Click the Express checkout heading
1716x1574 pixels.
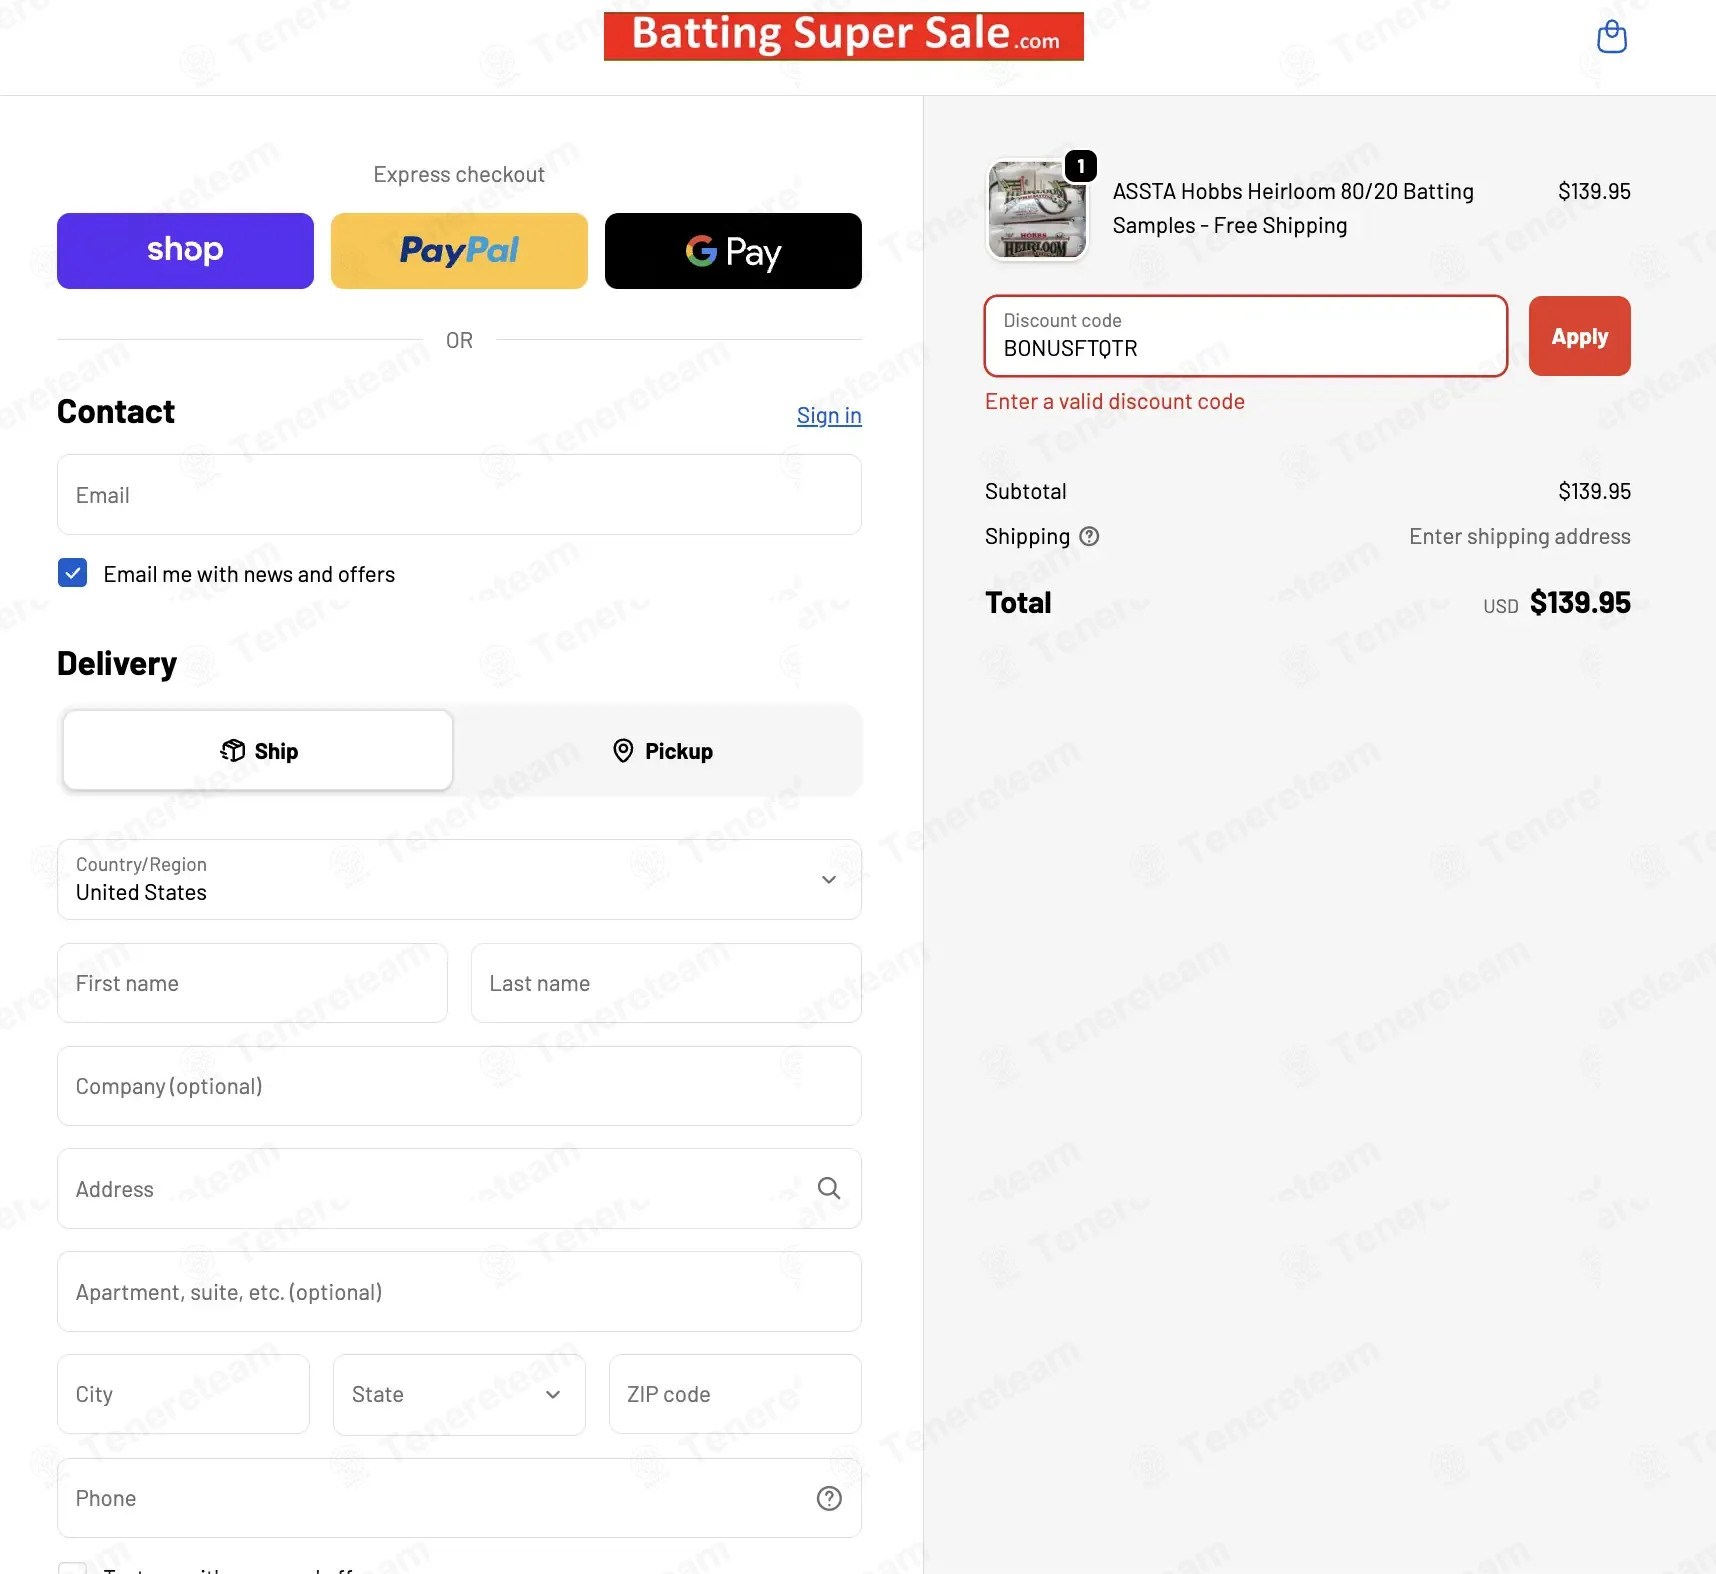pyautogui.click(x=459, y=174)
